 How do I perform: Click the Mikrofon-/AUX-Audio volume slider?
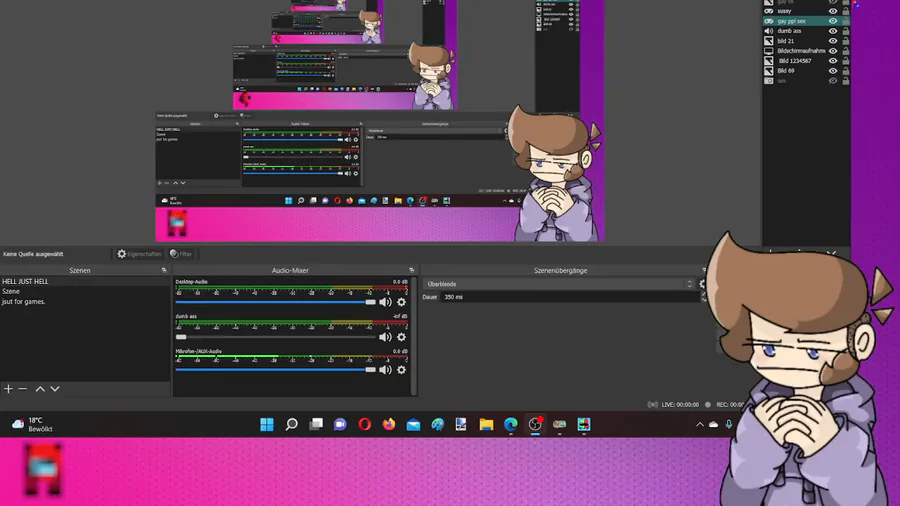[276, 370]
